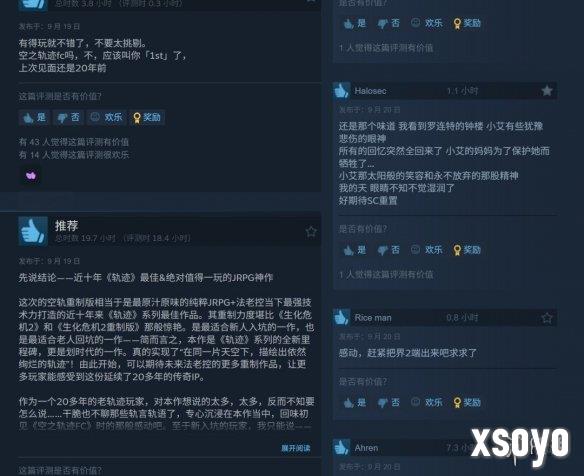The image size is (584, 476).
Task: Click the purple award badge icon
Action: point(31,175)
